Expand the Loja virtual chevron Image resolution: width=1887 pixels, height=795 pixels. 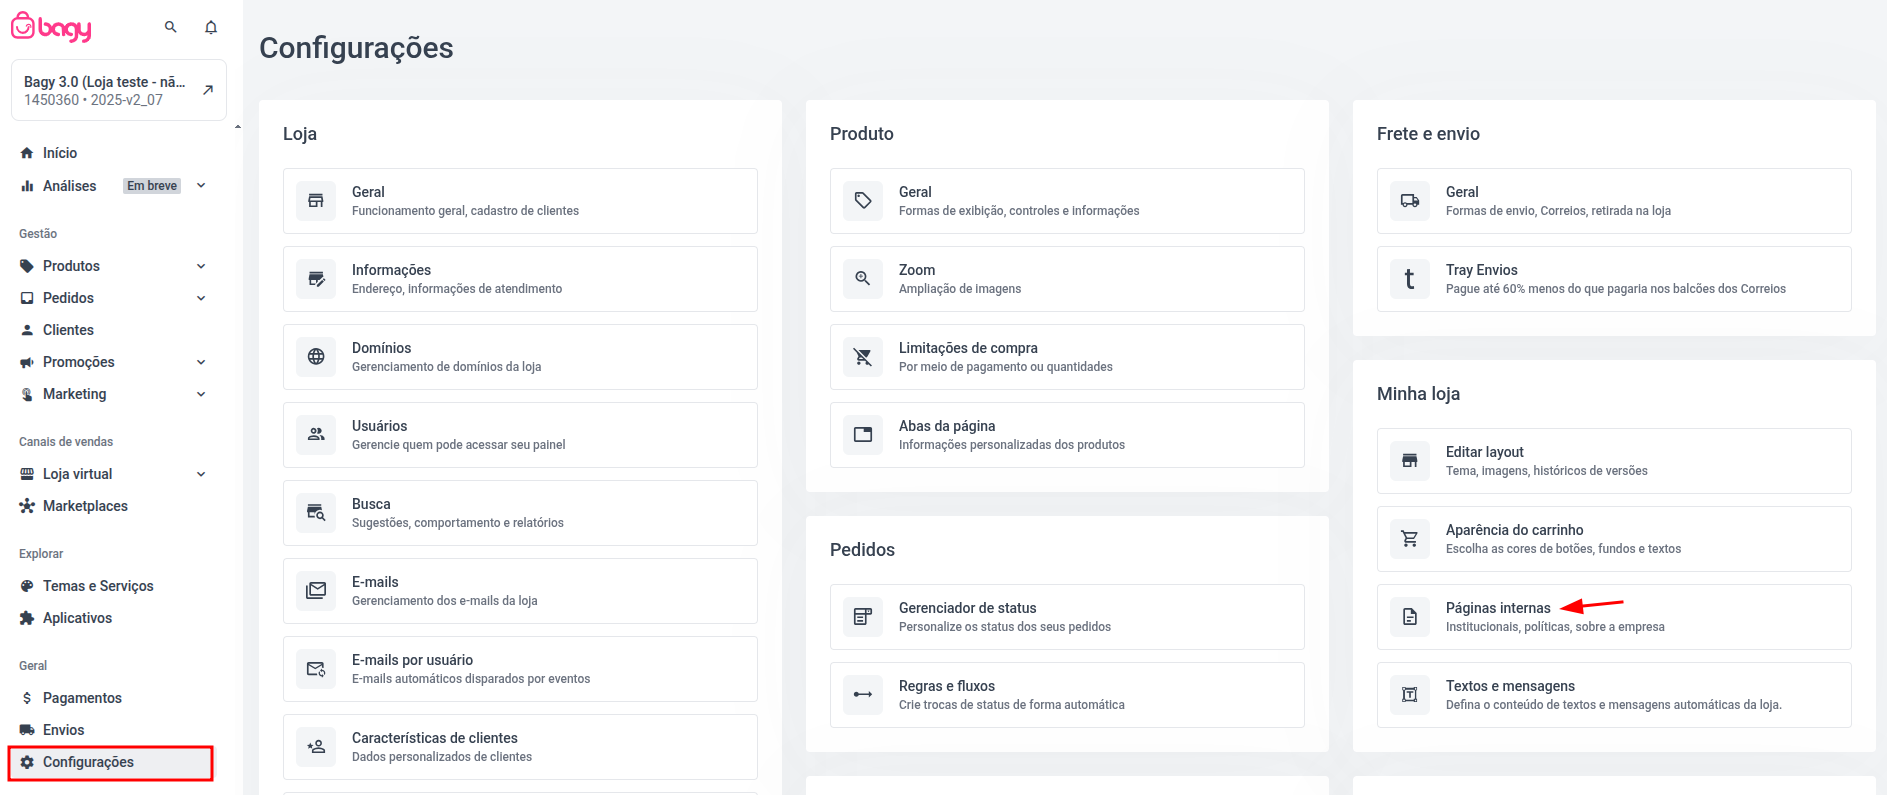201,474
